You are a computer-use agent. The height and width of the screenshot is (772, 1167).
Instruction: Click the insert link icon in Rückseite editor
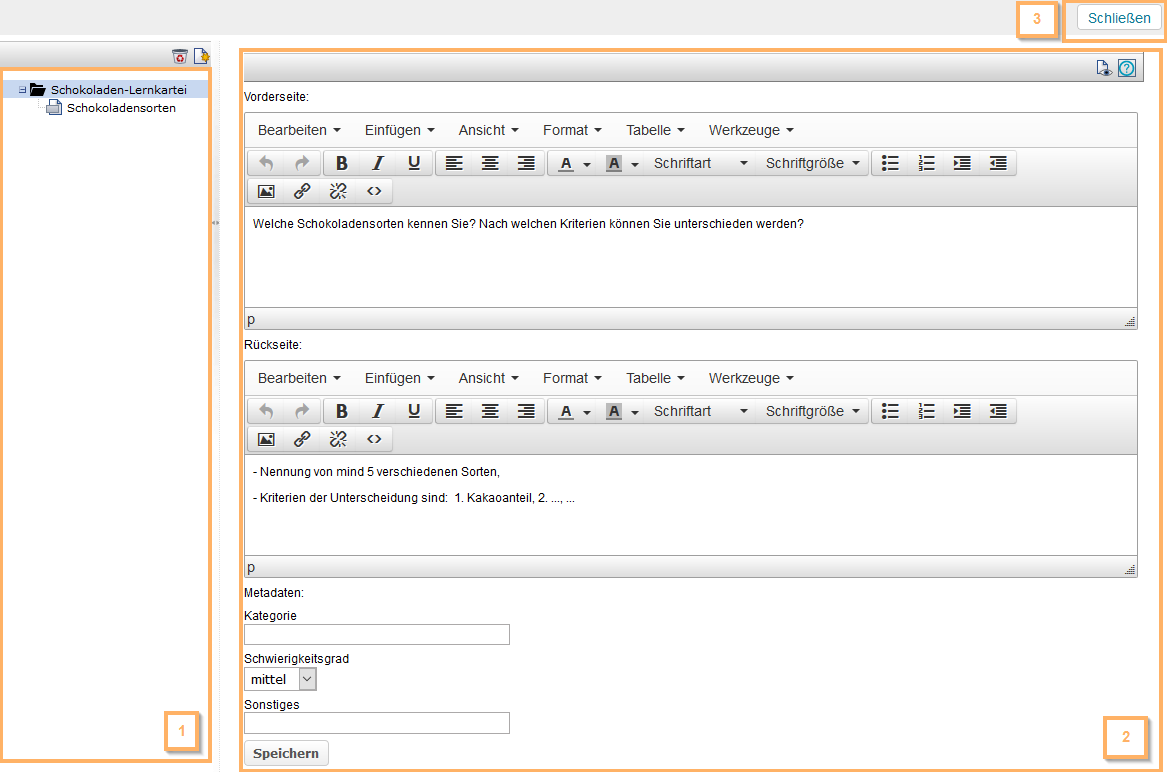point(302,439)
